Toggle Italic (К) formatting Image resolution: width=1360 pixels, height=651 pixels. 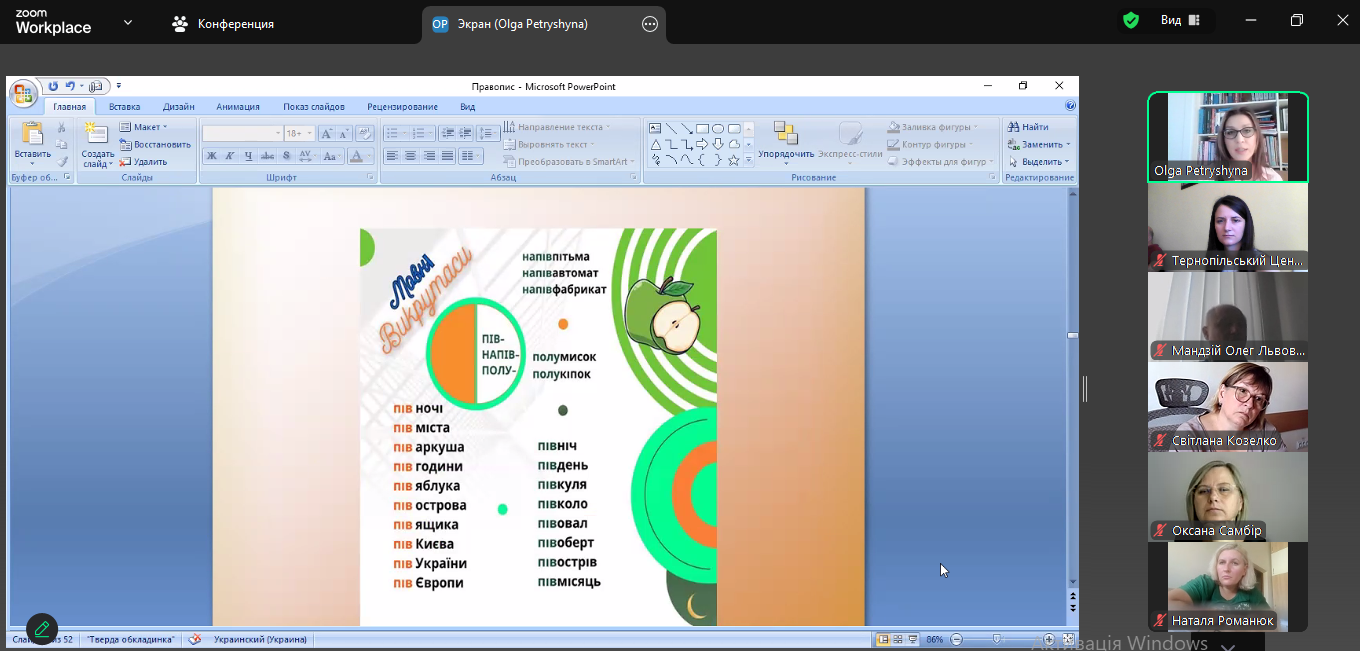point(230,156)
